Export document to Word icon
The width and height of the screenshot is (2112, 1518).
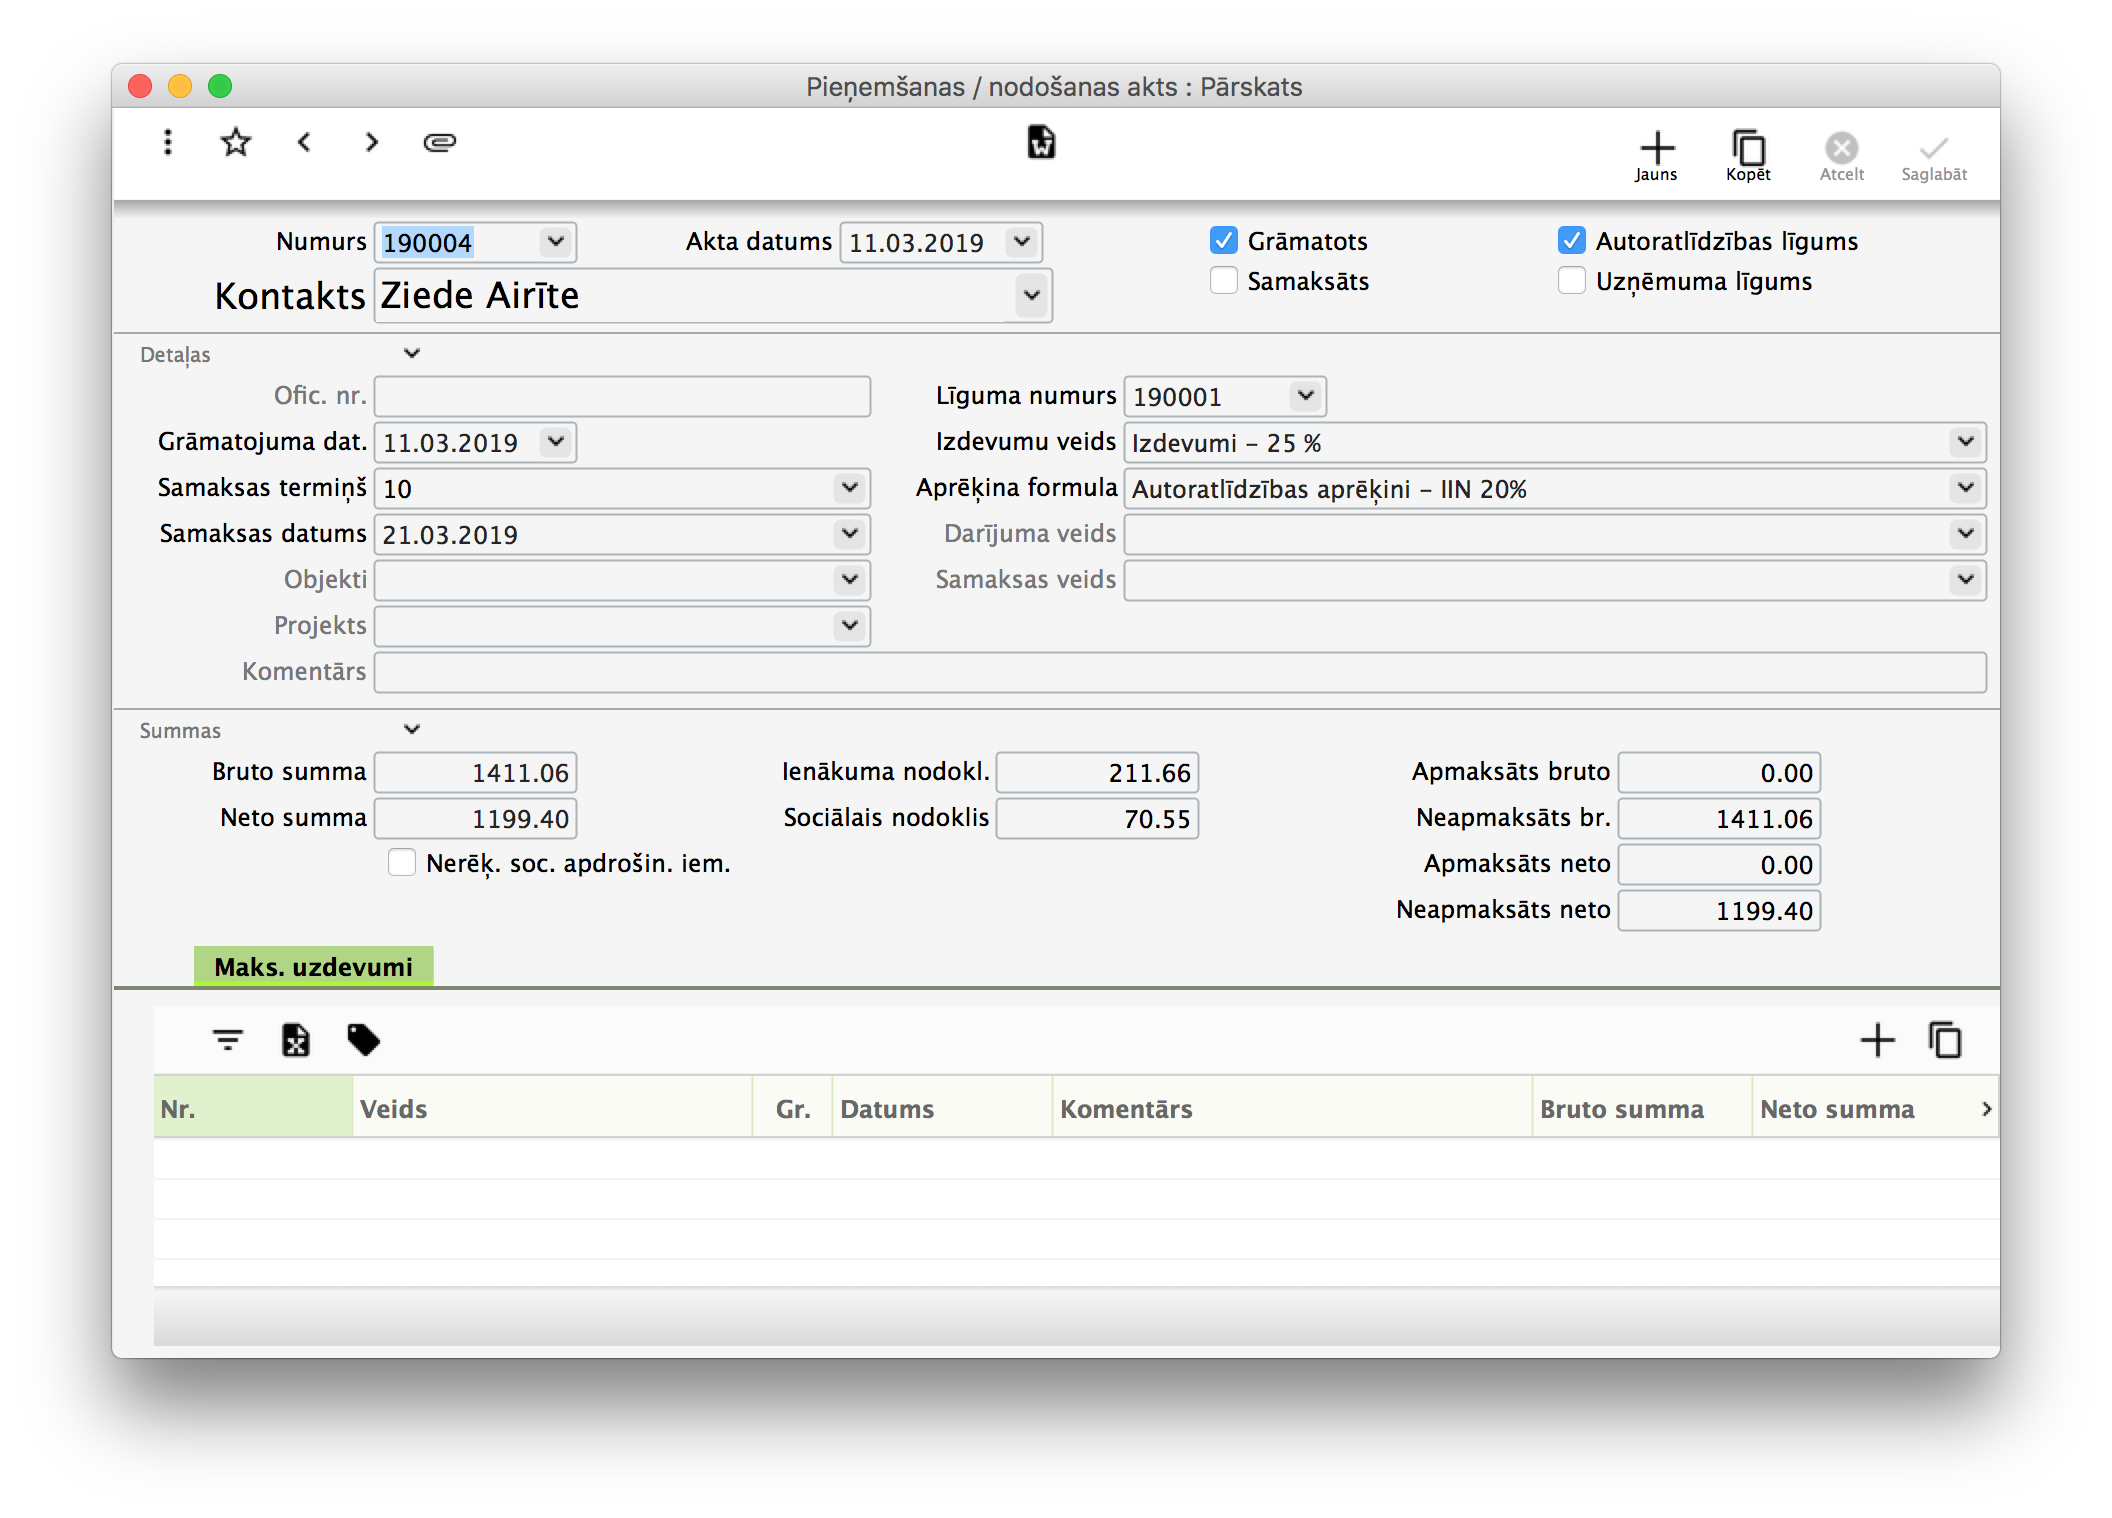(1041, 142)
